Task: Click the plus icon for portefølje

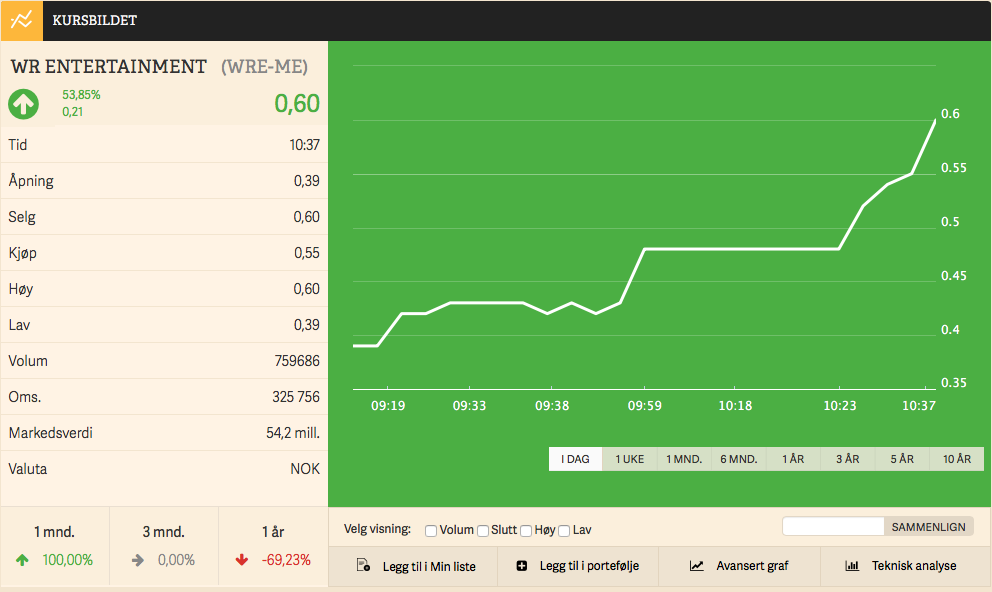Action: pyautogui.click(x=521, y=566)
